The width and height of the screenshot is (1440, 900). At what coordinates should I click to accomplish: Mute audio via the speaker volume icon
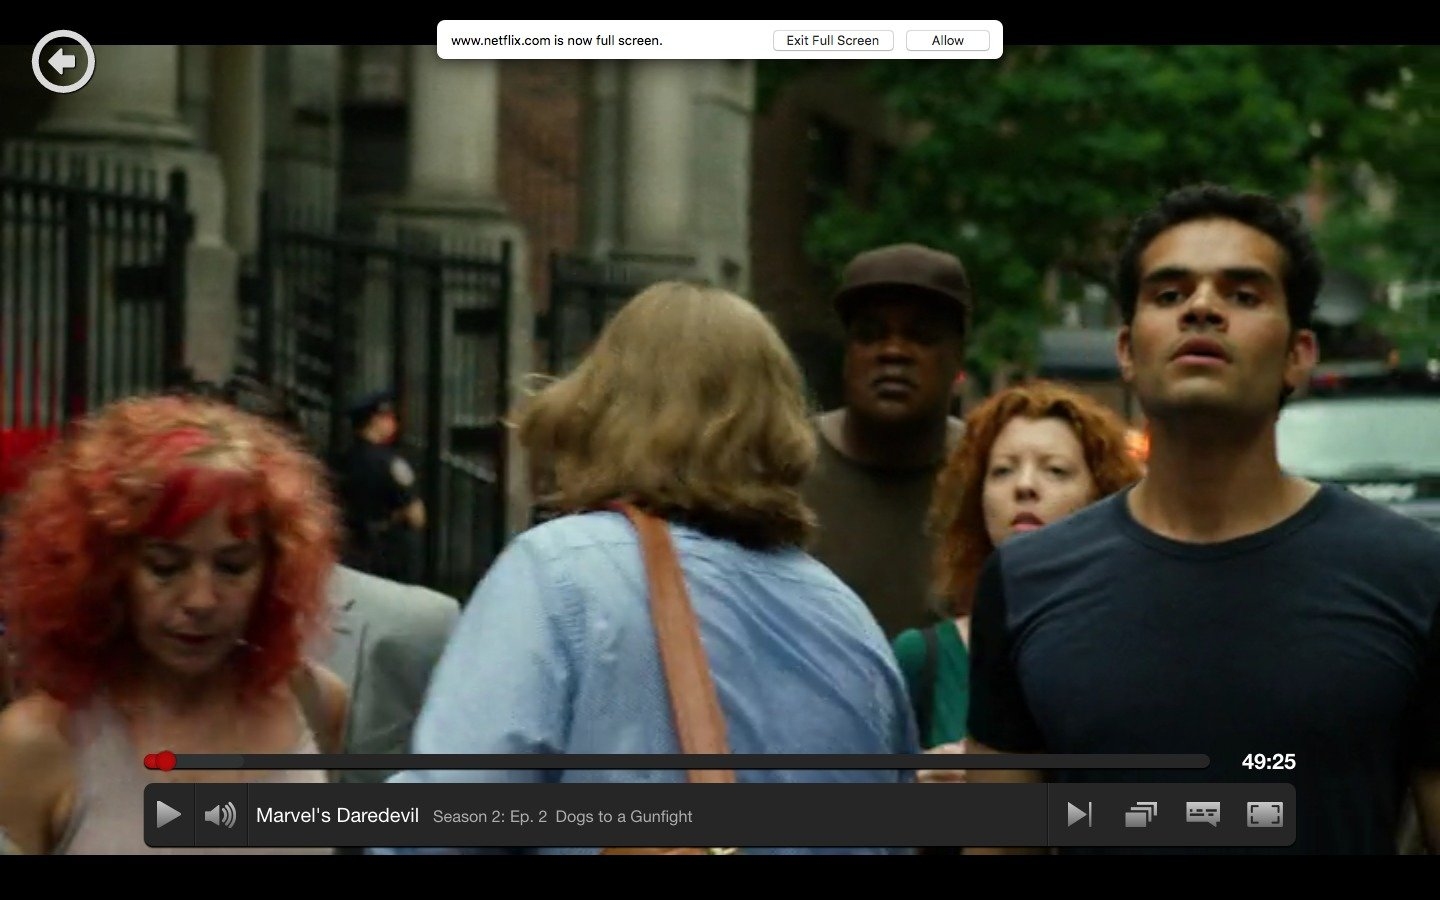pos(220,815)
